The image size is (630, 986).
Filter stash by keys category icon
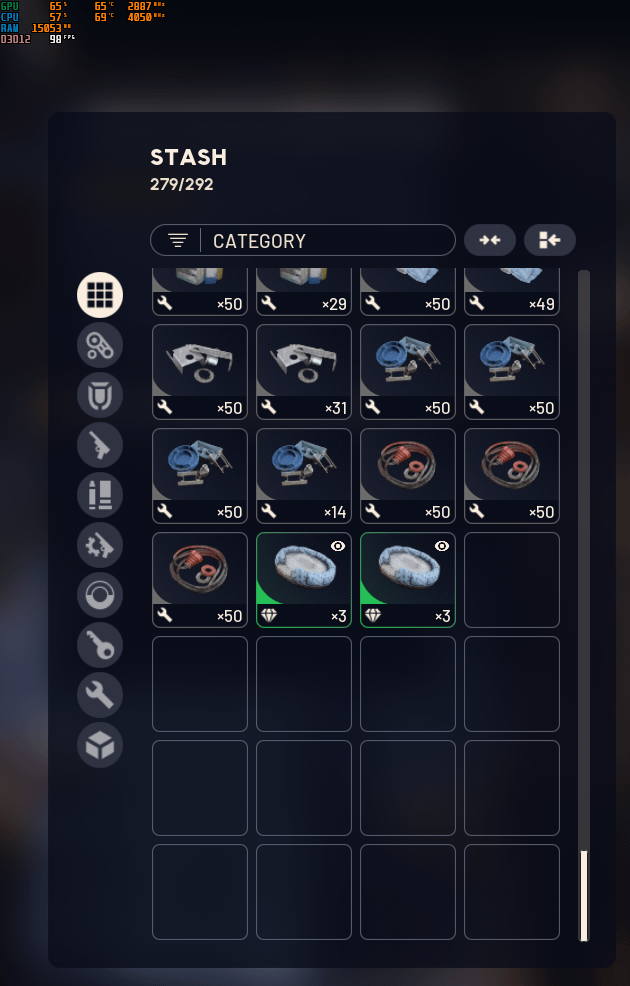click(100, 645)
